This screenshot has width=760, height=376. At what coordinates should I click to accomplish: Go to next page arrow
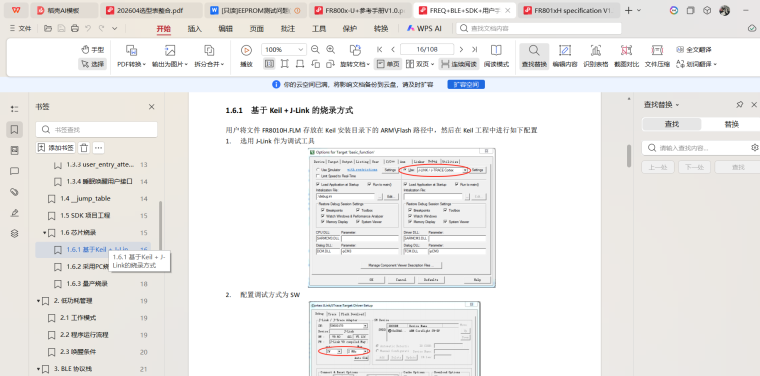461,49
